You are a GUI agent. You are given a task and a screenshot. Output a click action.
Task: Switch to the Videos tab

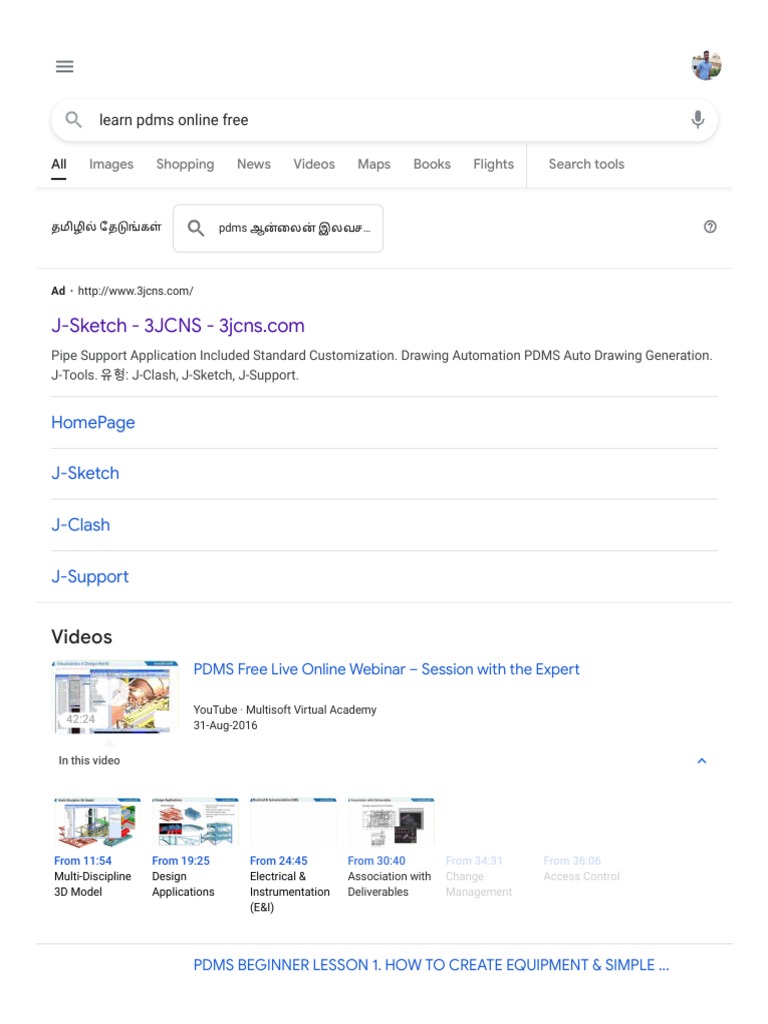click(313, 165)
